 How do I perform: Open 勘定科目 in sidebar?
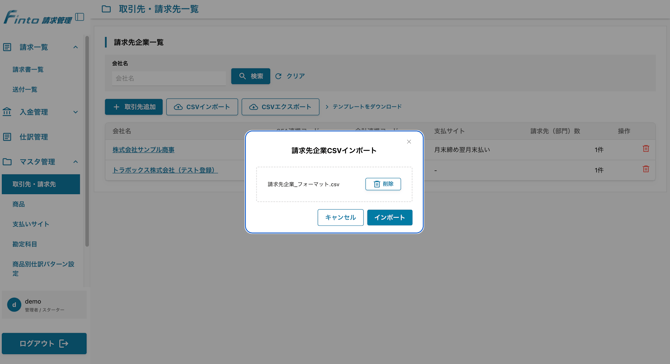click(25, 244)
